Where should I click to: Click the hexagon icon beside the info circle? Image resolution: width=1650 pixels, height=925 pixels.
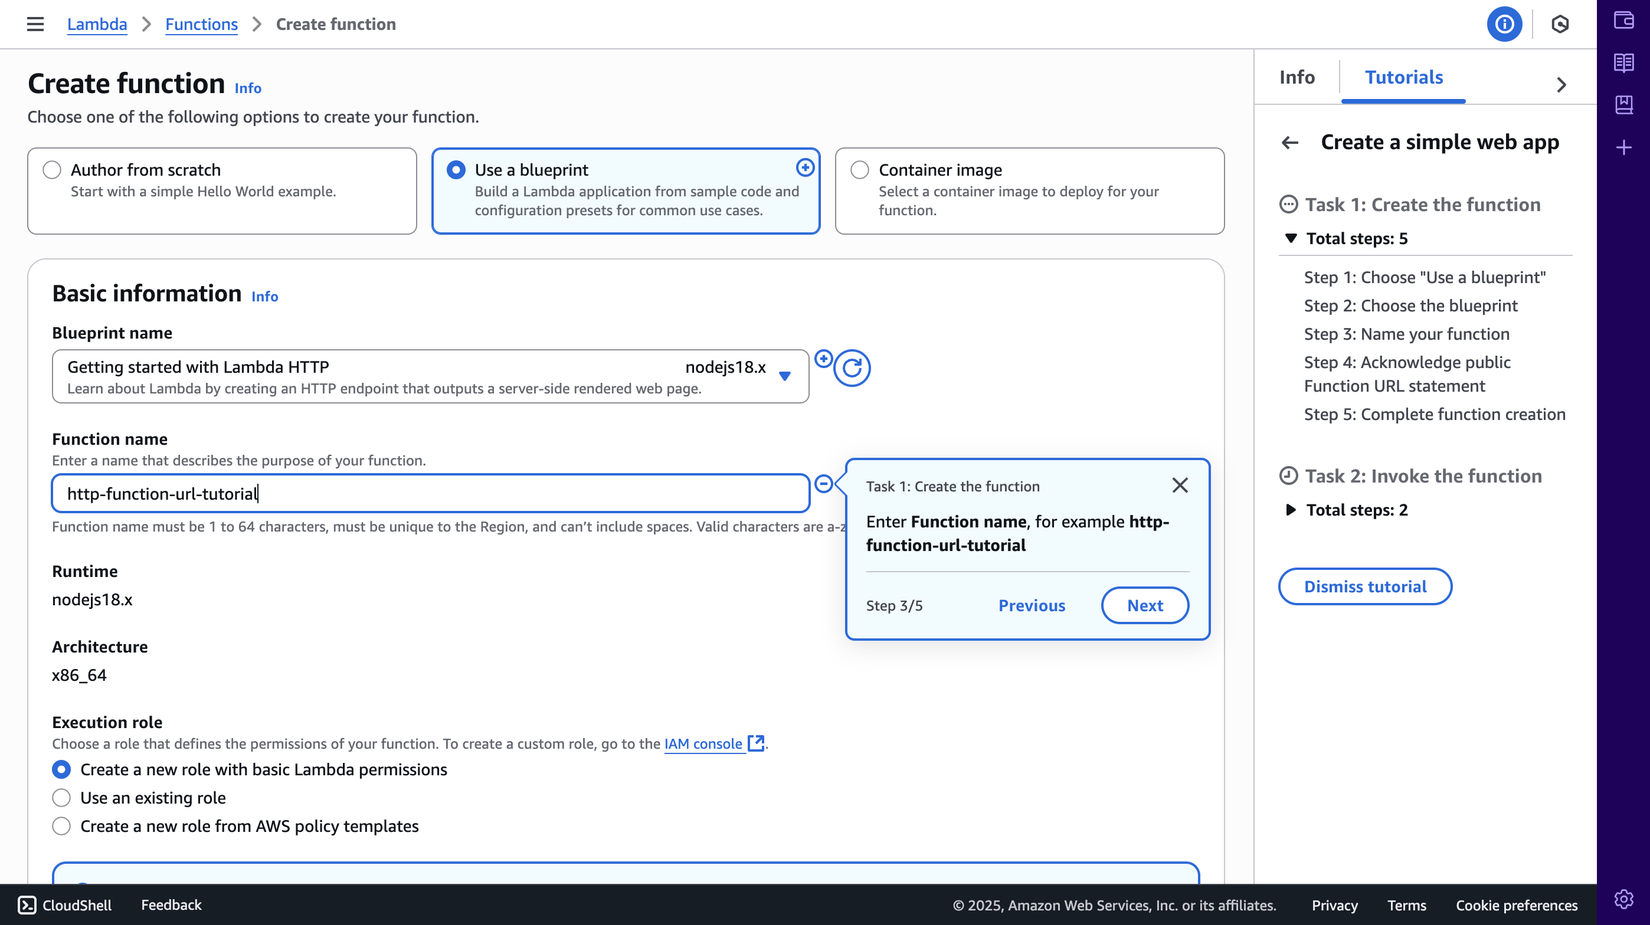[1560, 24]
